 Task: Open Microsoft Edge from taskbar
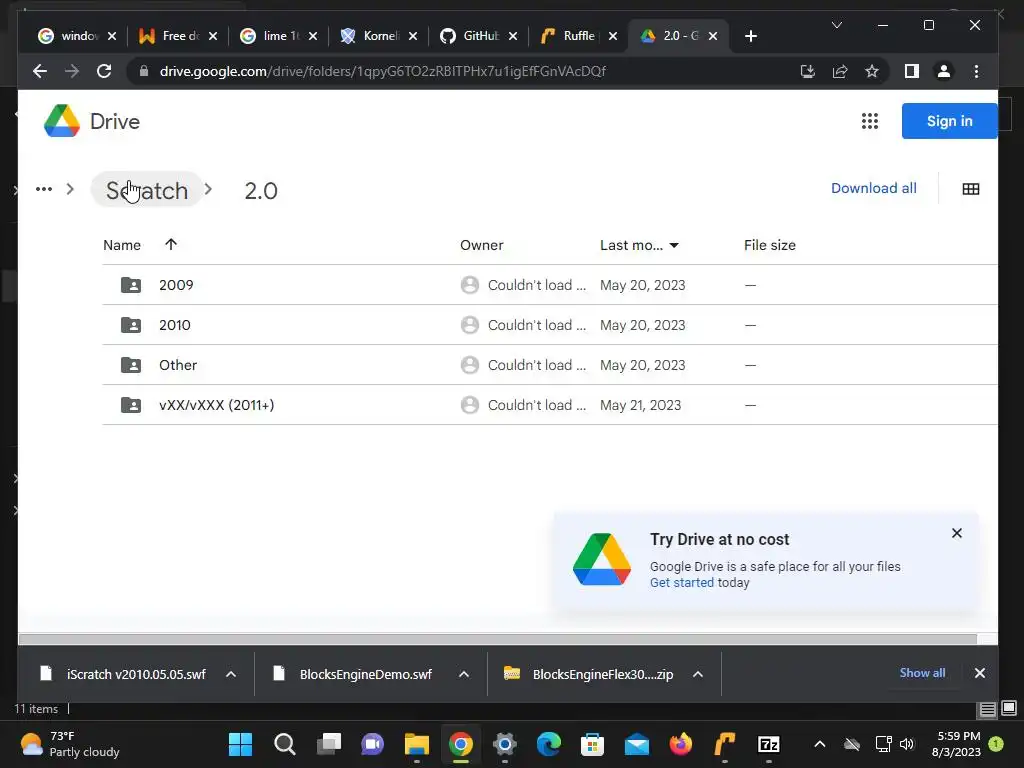click(x=549, y=744)
